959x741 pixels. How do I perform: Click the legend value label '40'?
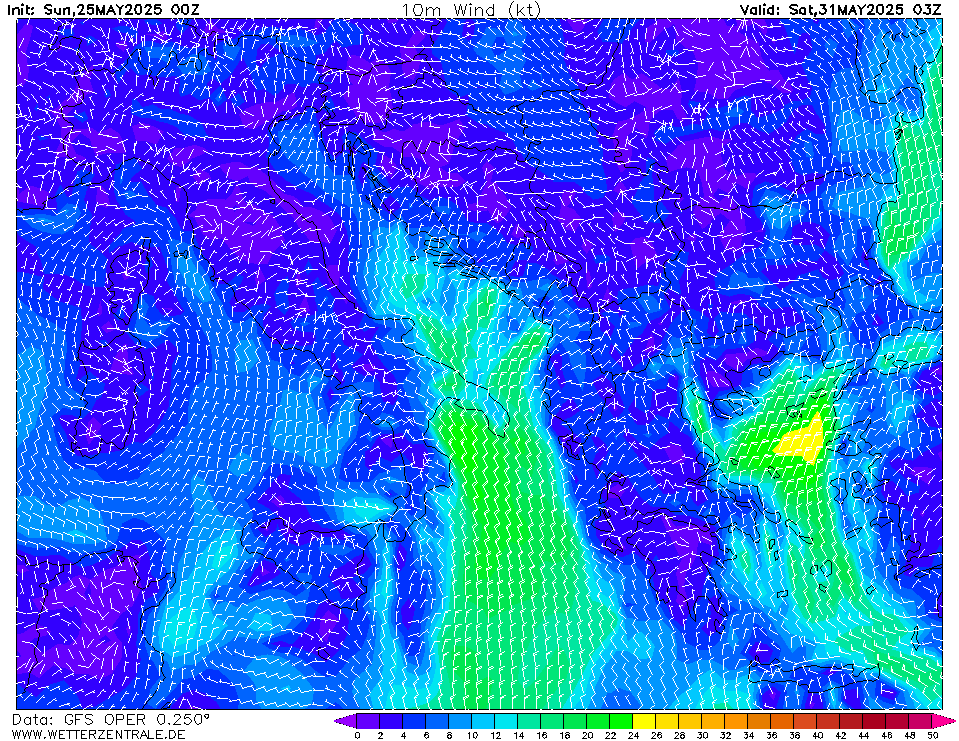pos(818,735)
